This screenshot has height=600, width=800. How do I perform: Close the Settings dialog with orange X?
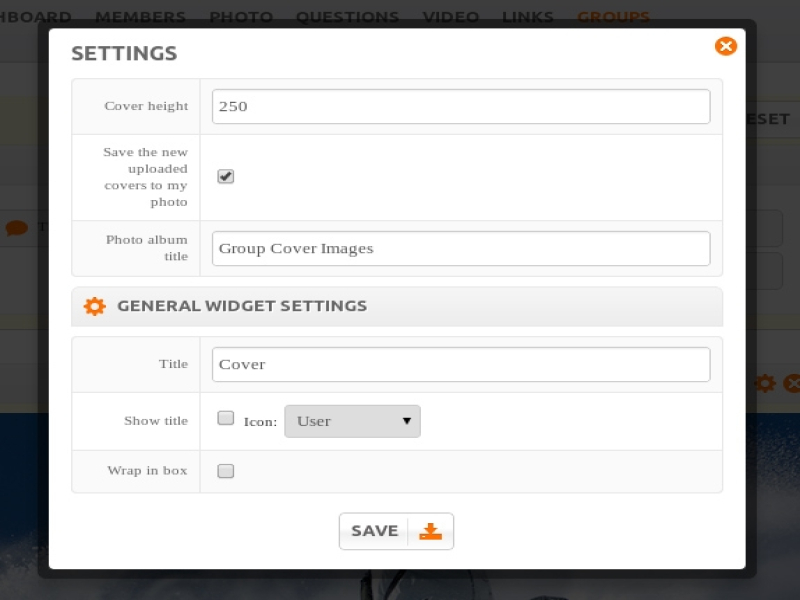pos(726,46)
